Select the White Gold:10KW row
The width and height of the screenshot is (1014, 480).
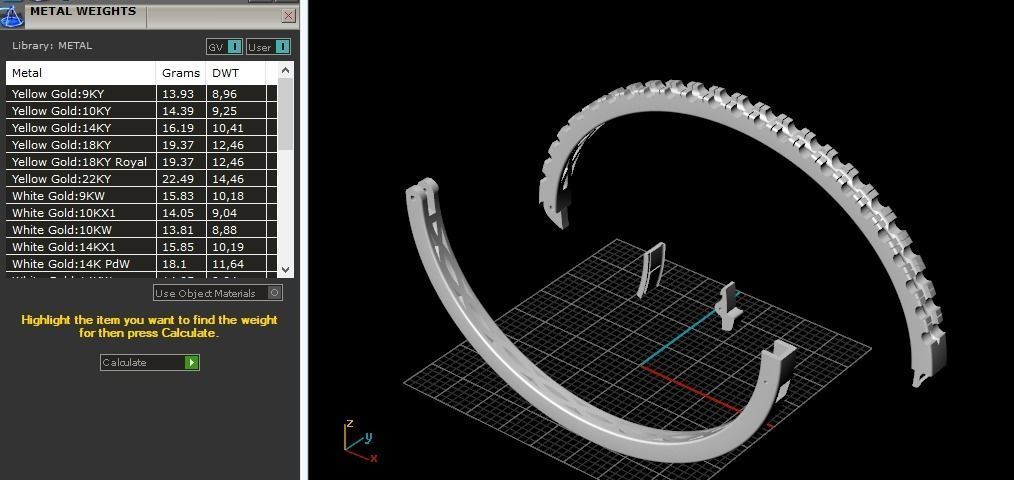(x=142, y=230)
